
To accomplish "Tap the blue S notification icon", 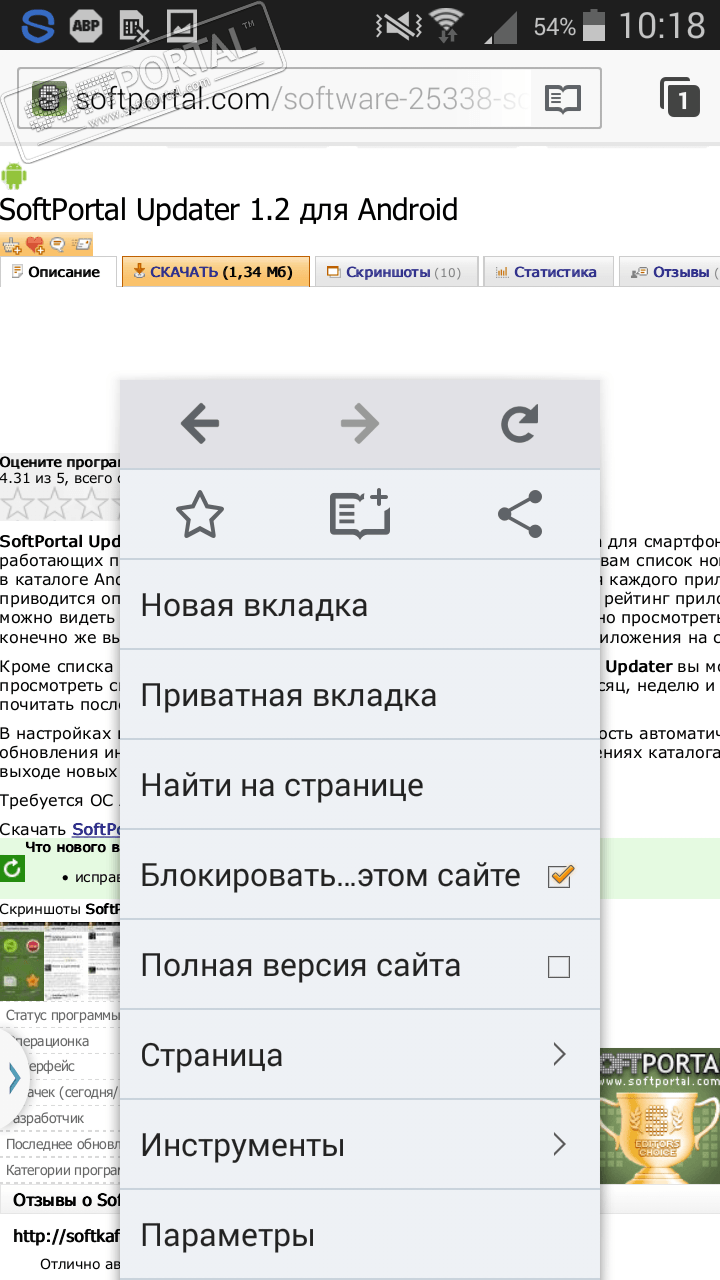I will (38, 25).
